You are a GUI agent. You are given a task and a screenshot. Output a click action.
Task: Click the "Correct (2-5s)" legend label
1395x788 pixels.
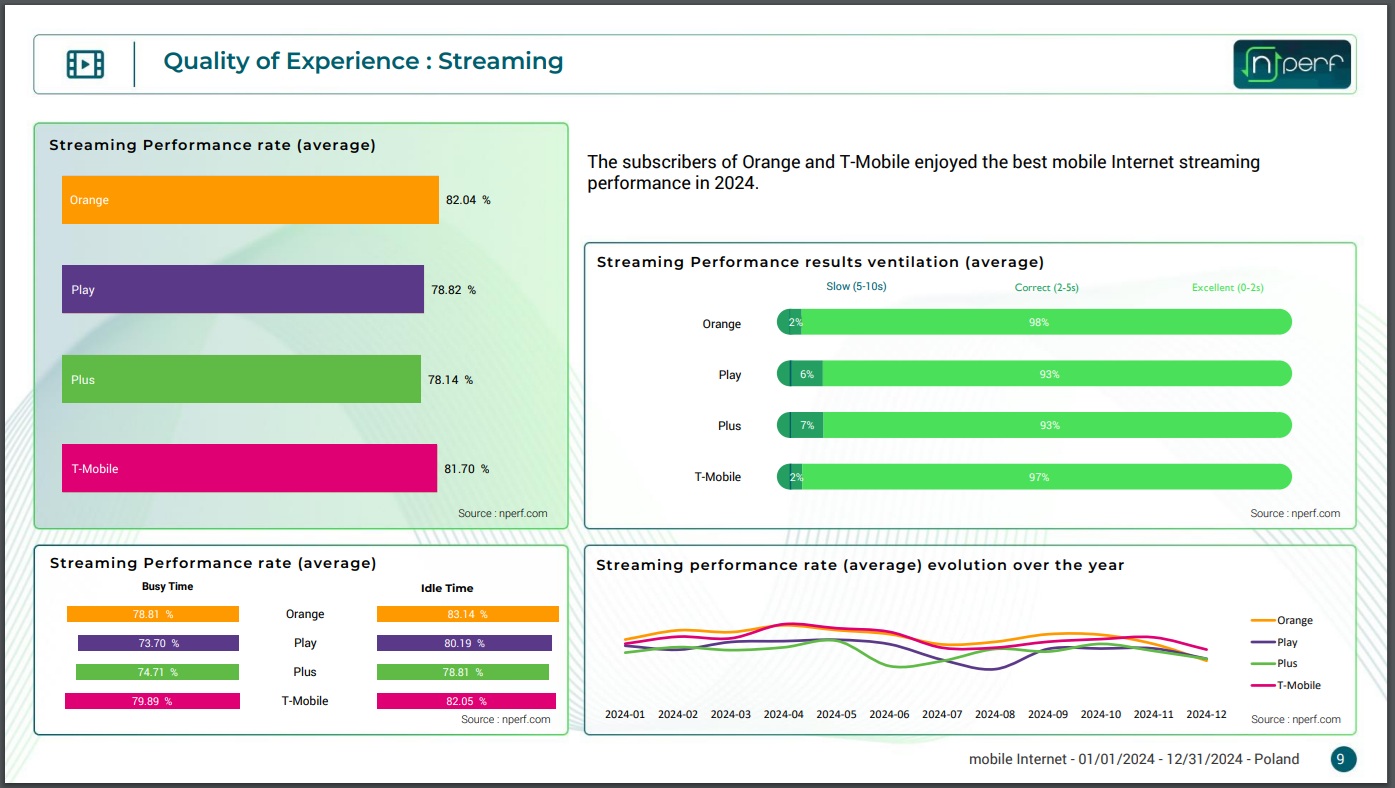click(1046, 288)
